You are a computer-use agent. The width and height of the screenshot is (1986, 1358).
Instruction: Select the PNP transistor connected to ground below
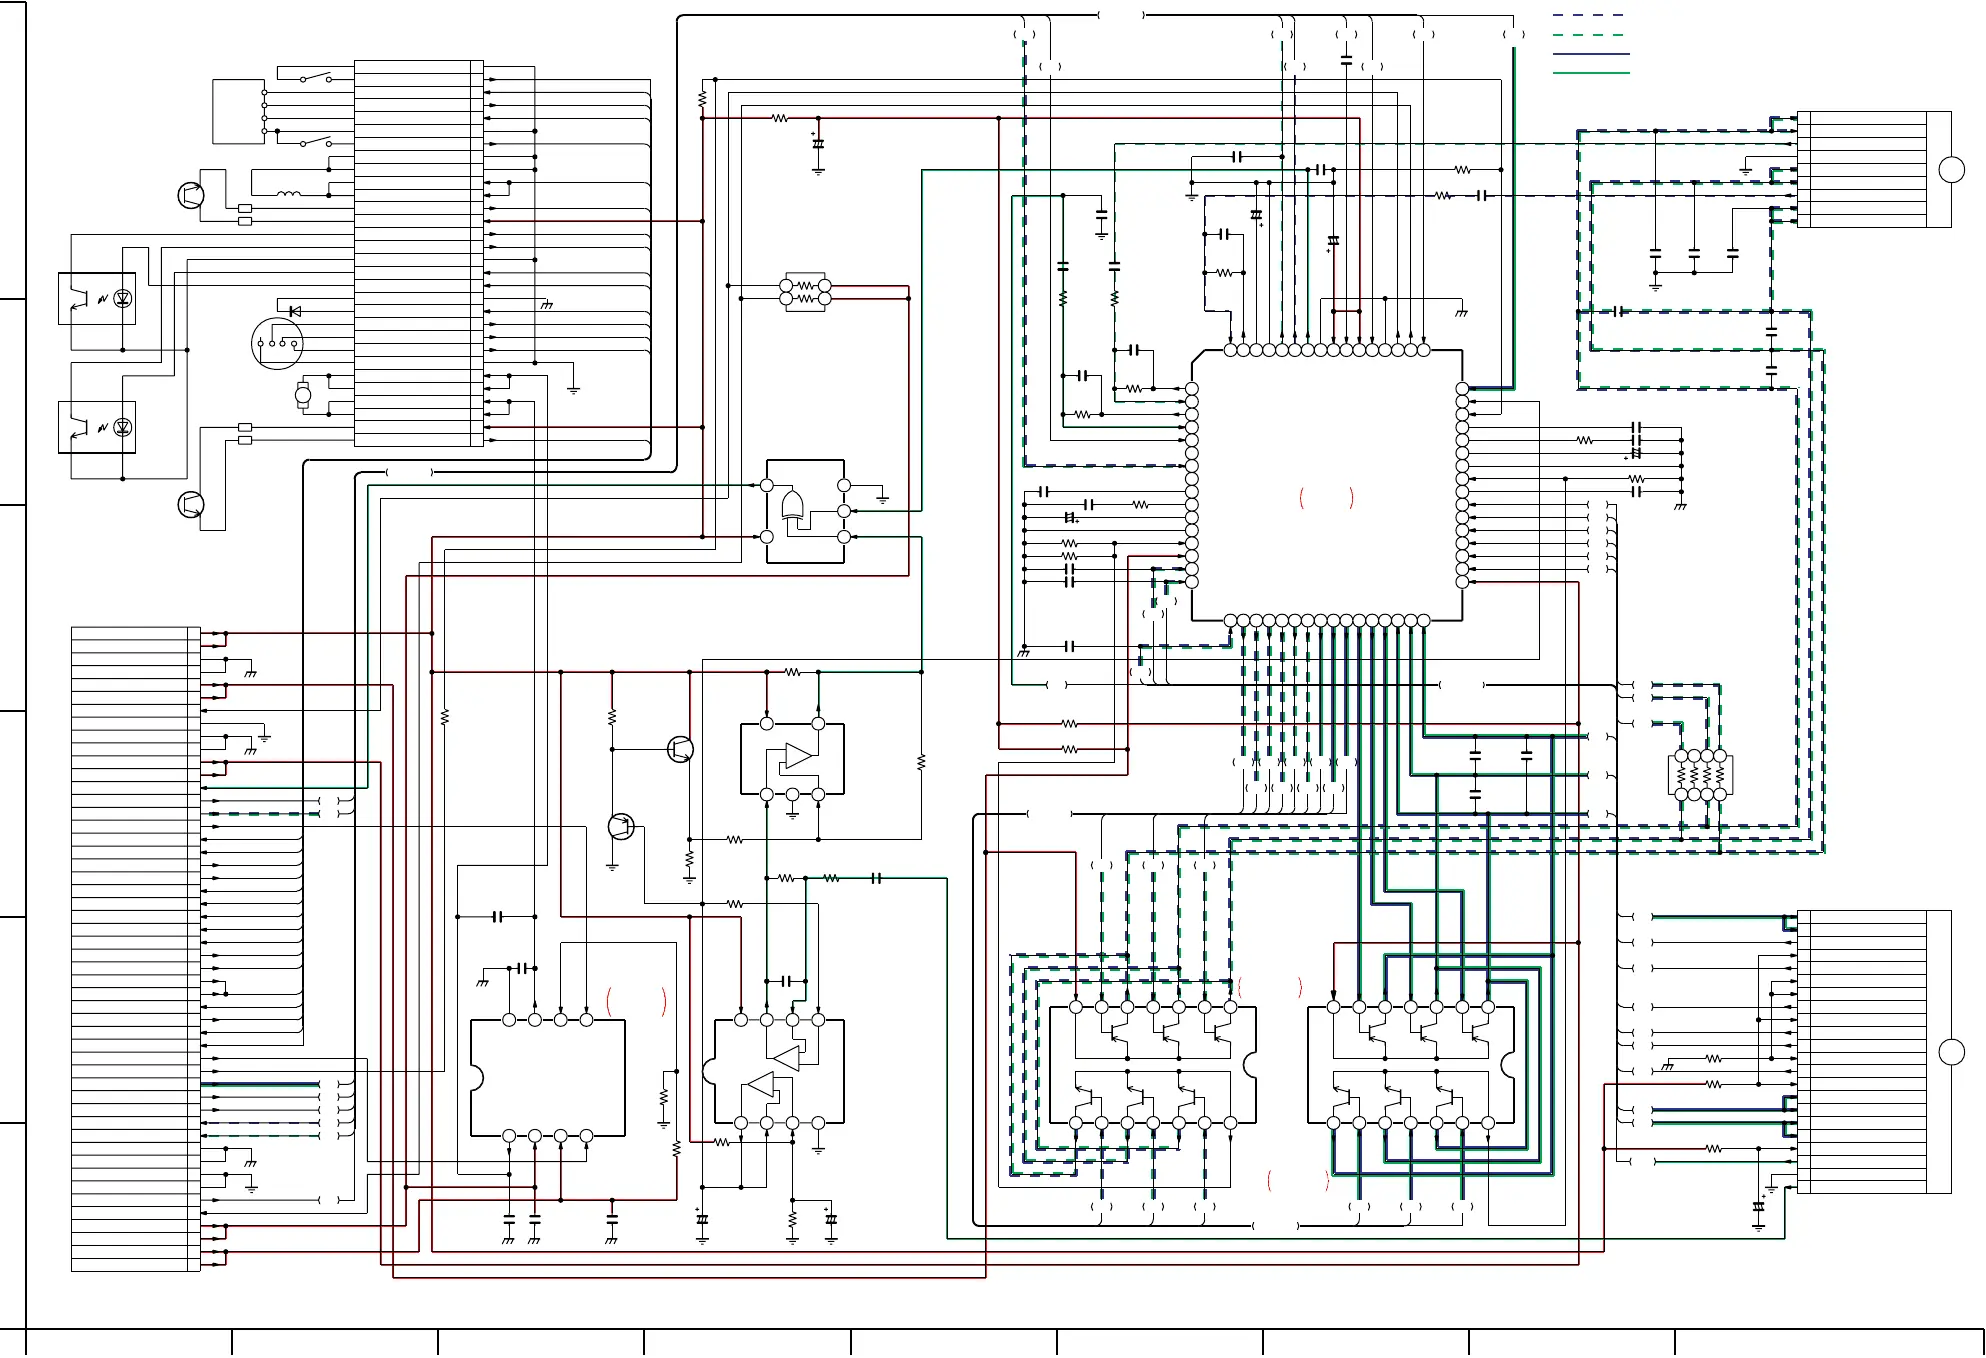[621, 827]
